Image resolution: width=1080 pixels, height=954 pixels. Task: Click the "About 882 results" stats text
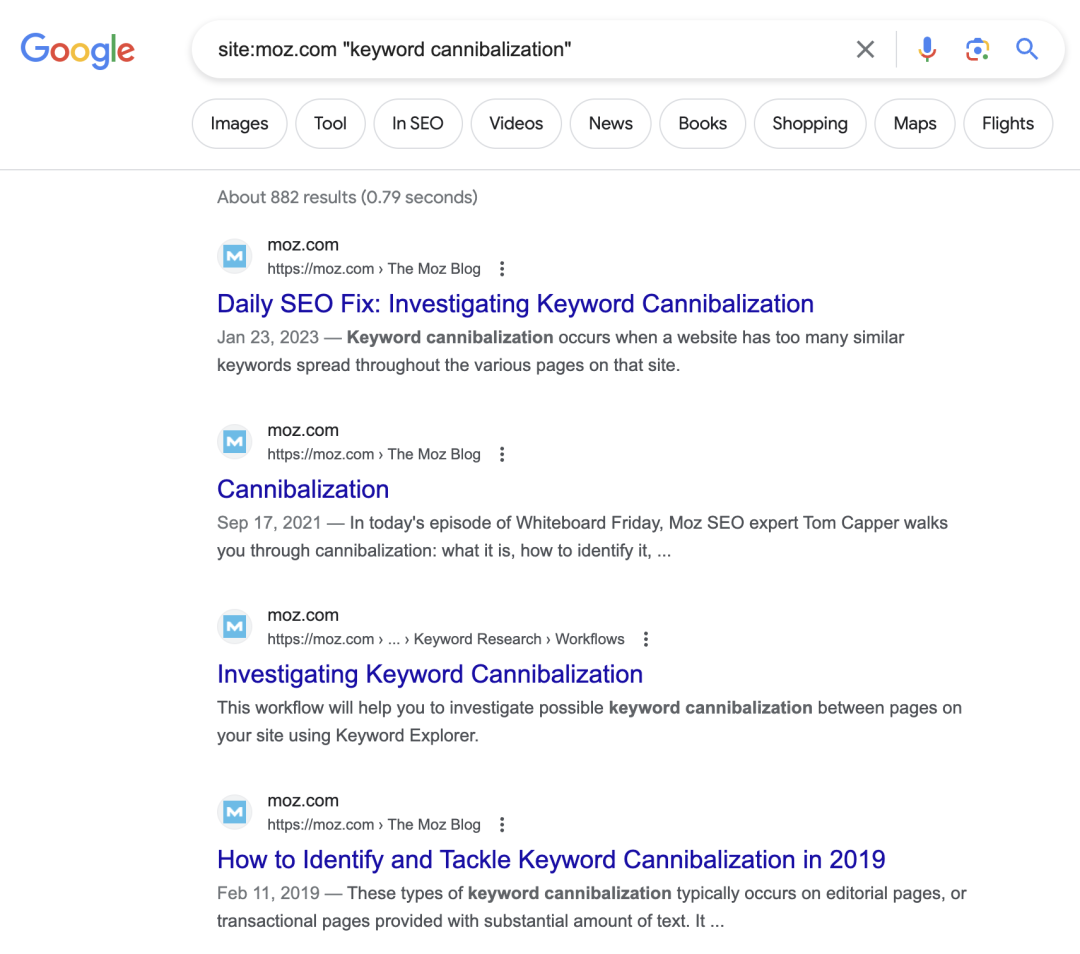coord(347,197)
